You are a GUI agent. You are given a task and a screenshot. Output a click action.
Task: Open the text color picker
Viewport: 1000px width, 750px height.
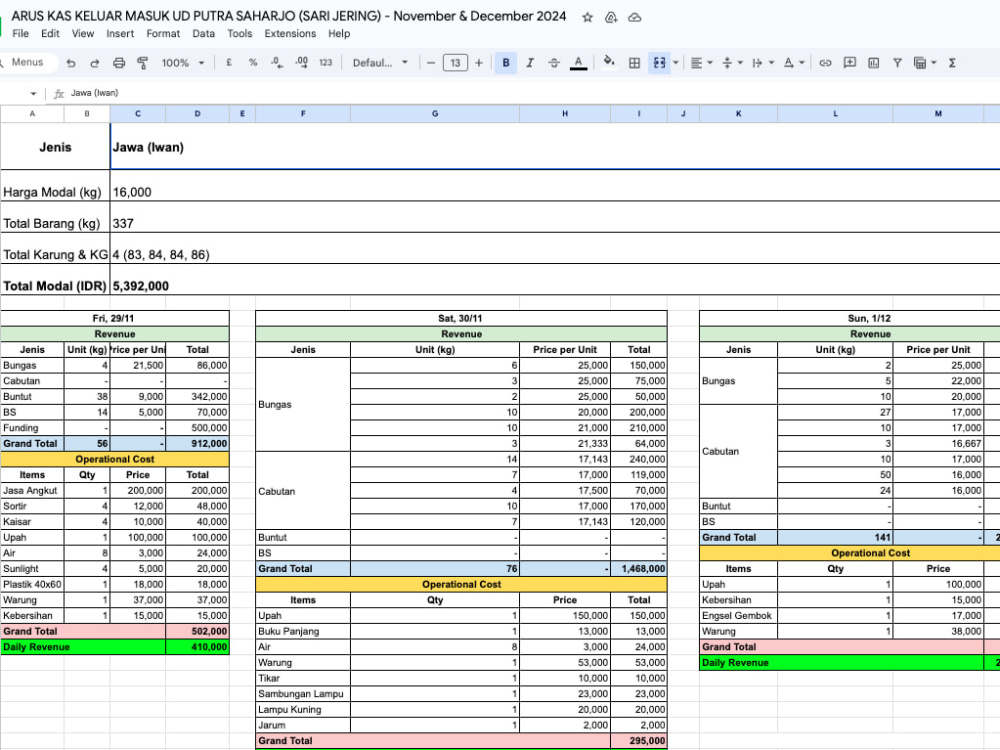click(578, 62)
